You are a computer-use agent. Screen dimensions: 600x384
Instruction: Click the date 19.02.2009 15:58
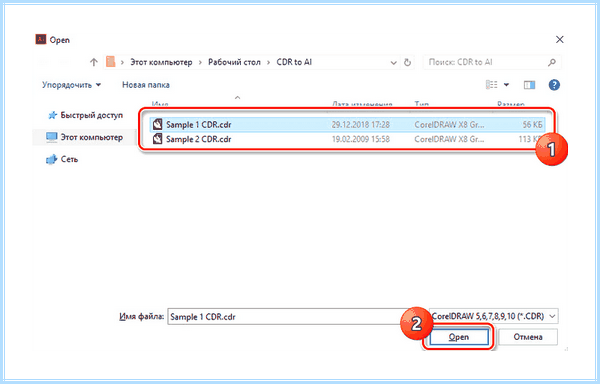(x=360, y=139)
